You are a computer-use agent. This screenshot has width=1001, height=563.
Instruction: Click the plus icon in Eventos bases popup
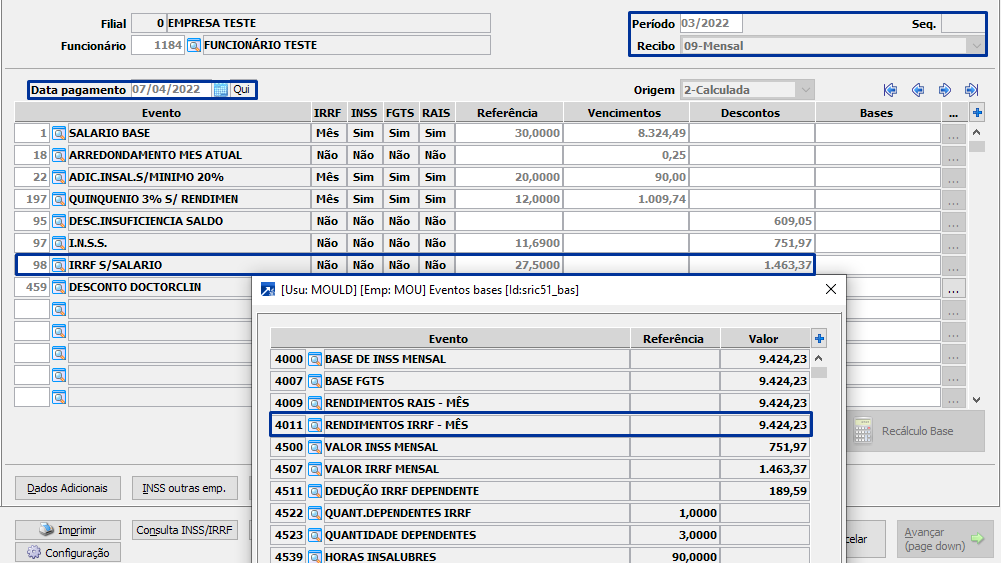[819, 339]
